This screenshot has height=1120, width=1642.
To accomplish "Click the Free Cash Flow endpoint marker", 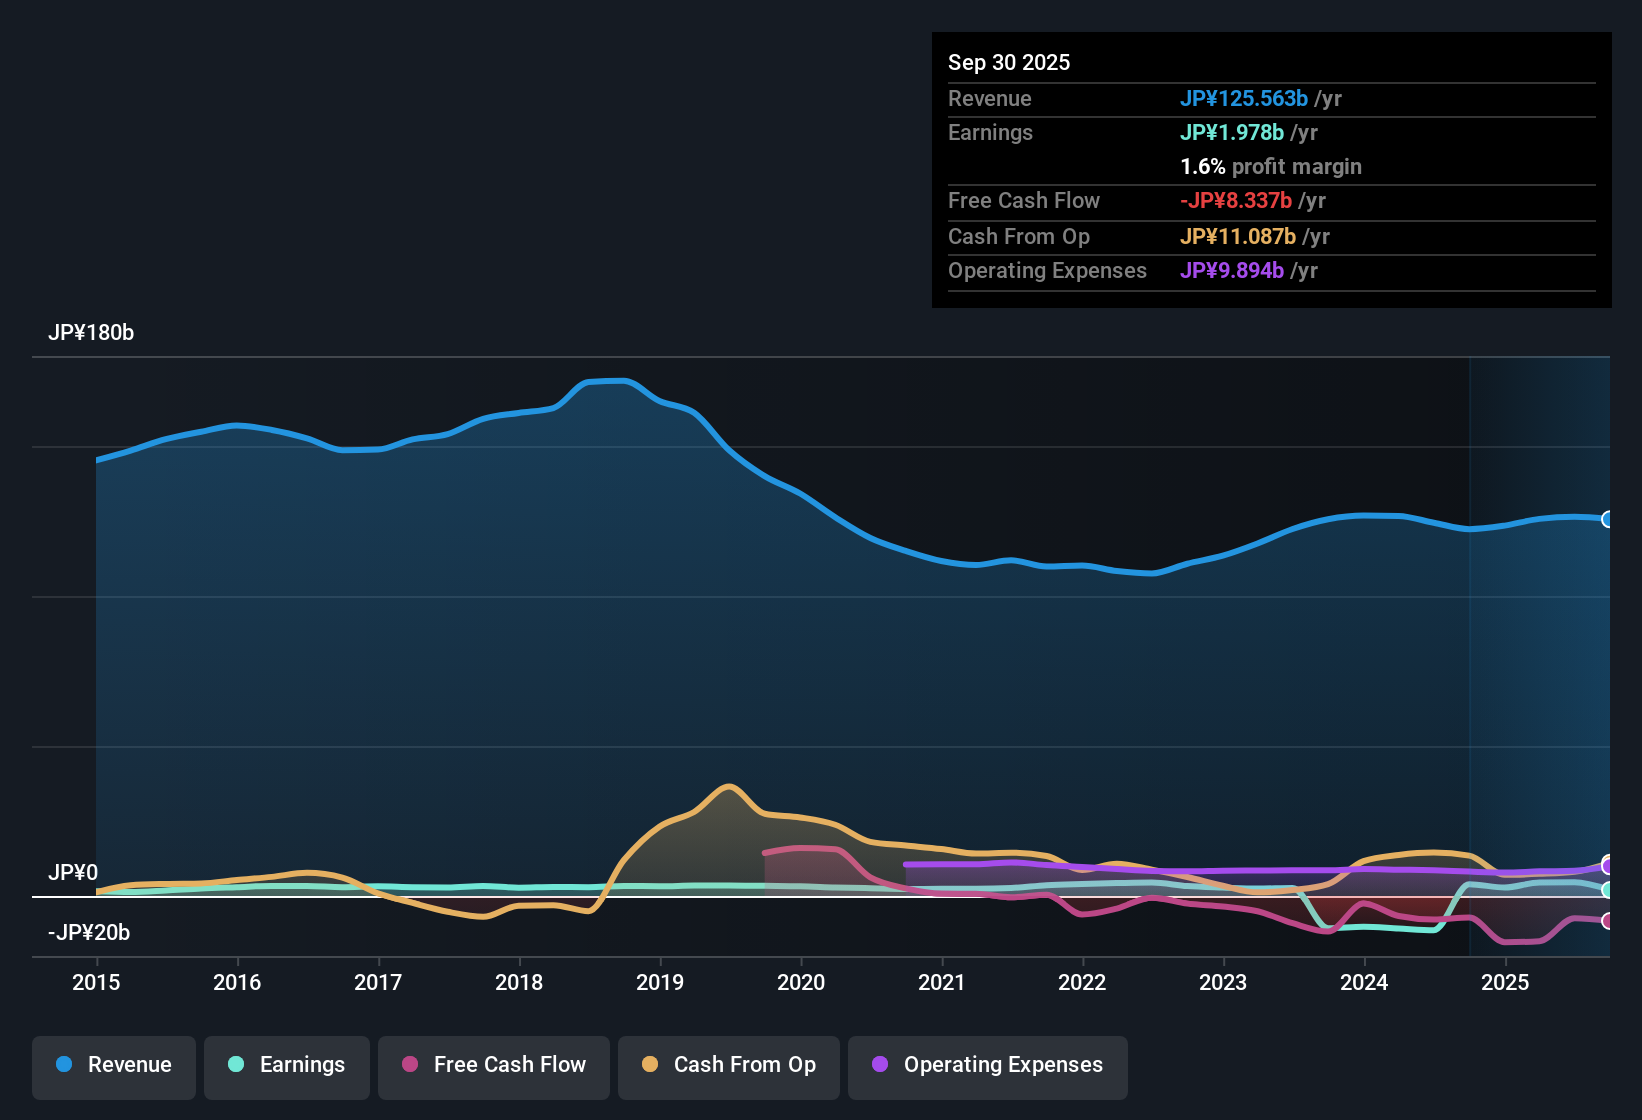I will tap(1607, 921).
